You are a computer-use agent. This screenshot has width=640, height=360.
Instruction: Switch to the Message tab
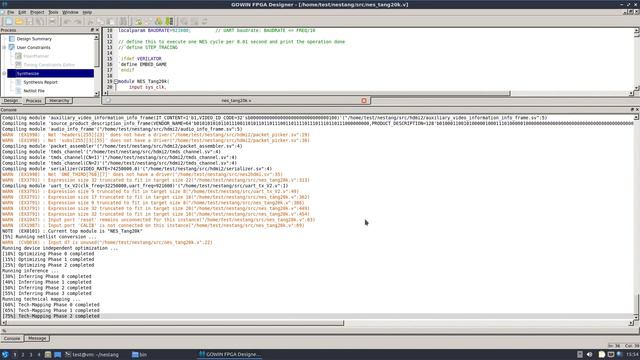[37, 338]
